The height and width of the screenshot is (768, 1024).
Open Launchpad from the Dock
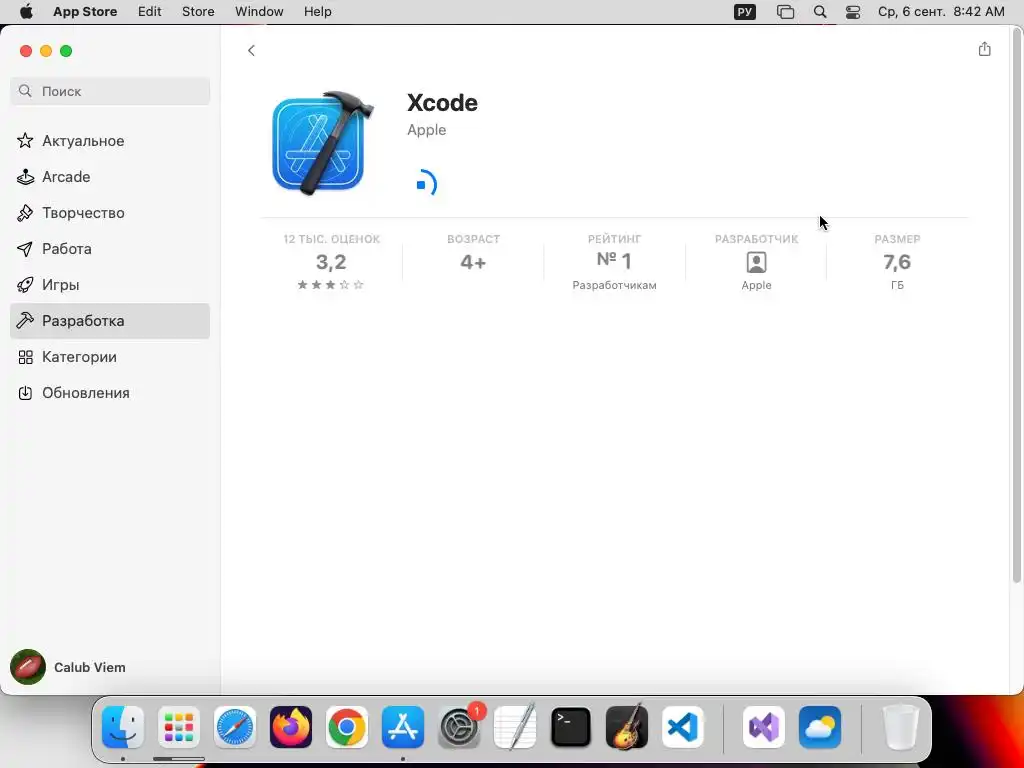click(x=179, y=727)
